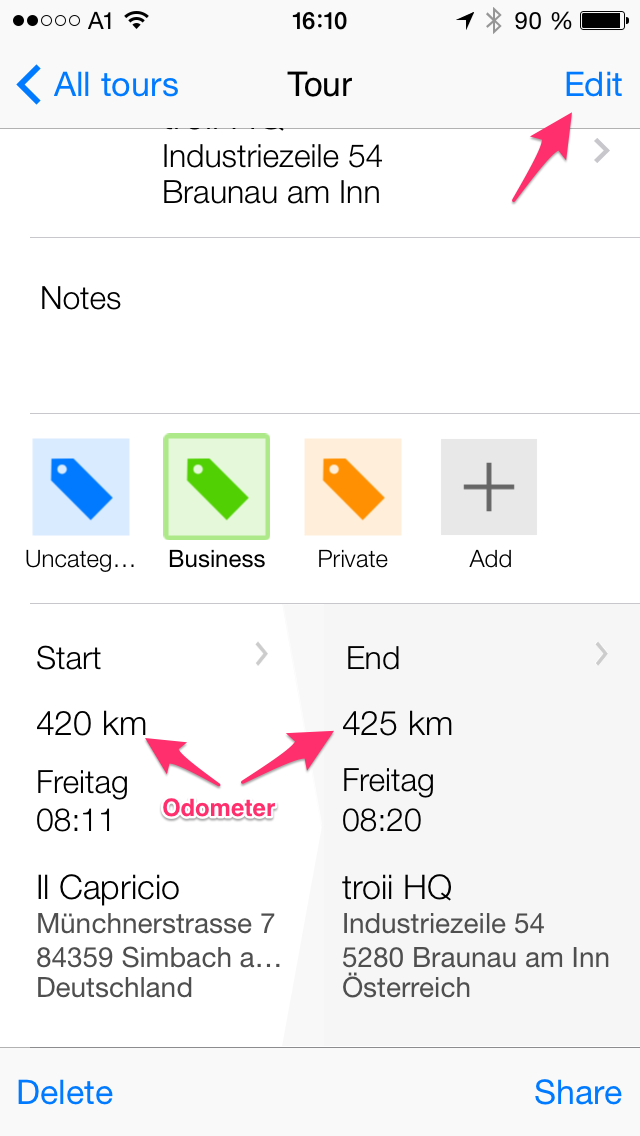Viewport: 640px width, 1136px height.
Task: Choose the orange Private tag icon
Action: pyautogui.click(x=353, y=487)
